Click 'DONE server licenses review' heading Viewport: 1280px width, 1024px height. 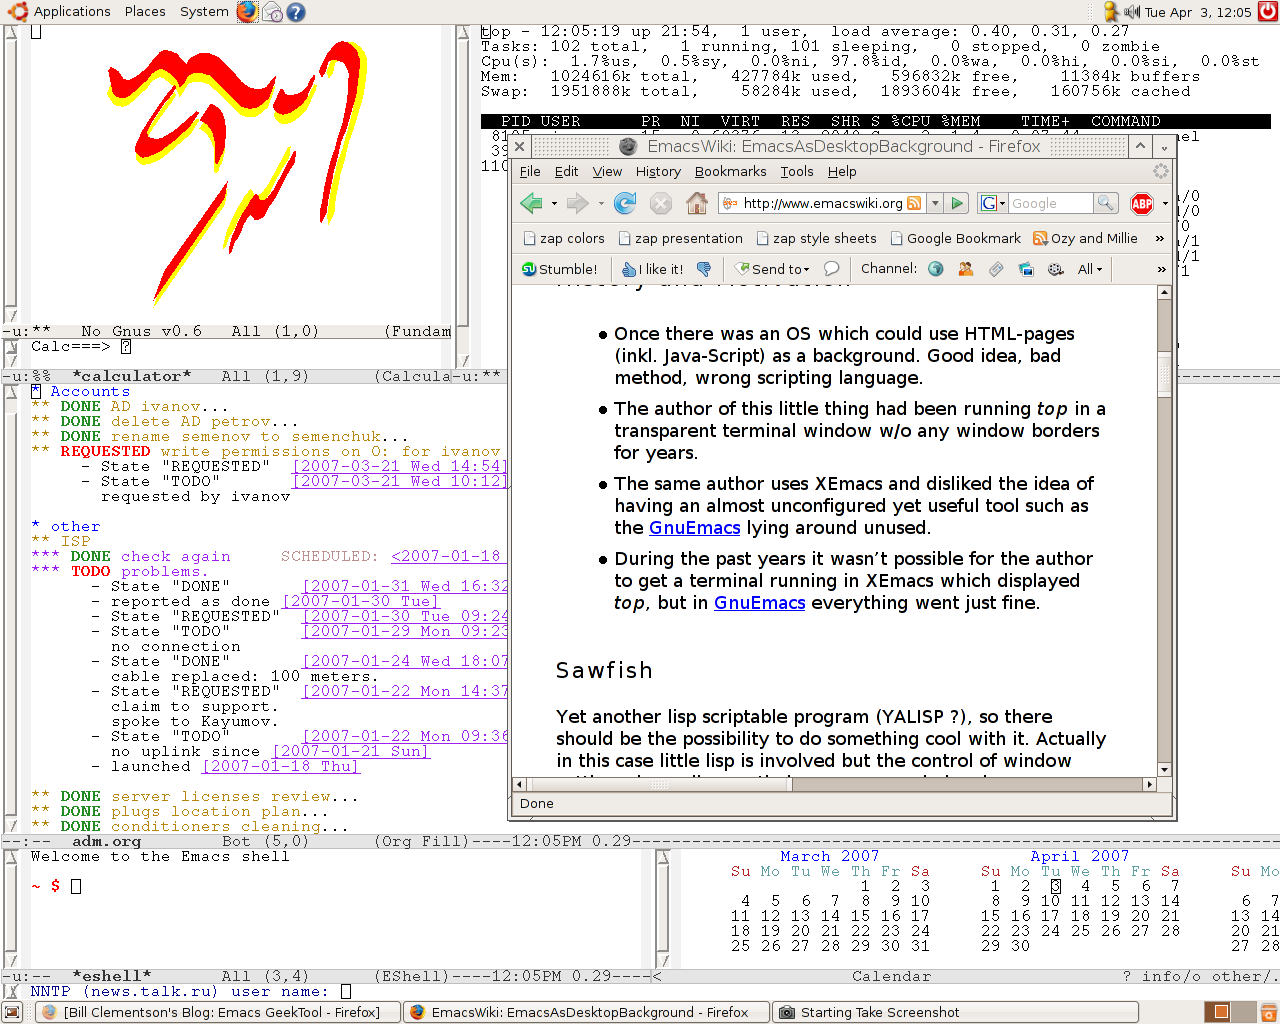pos(195,796)
